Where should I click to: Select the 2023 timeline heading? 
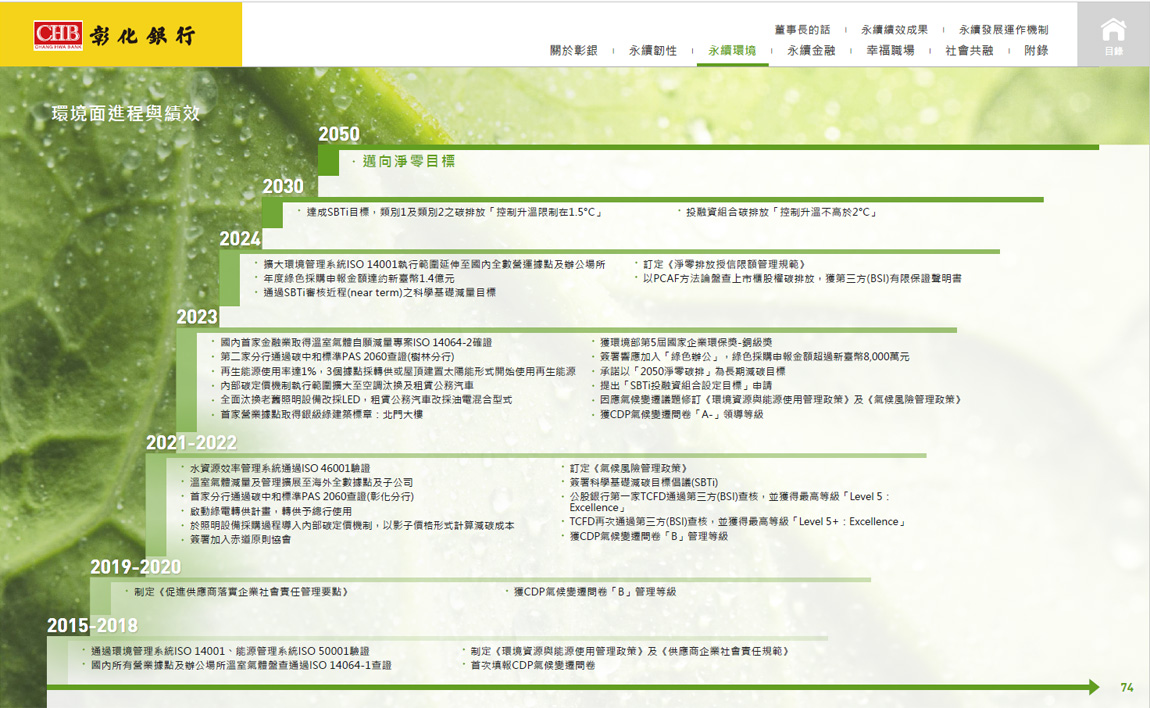point(197,317)
